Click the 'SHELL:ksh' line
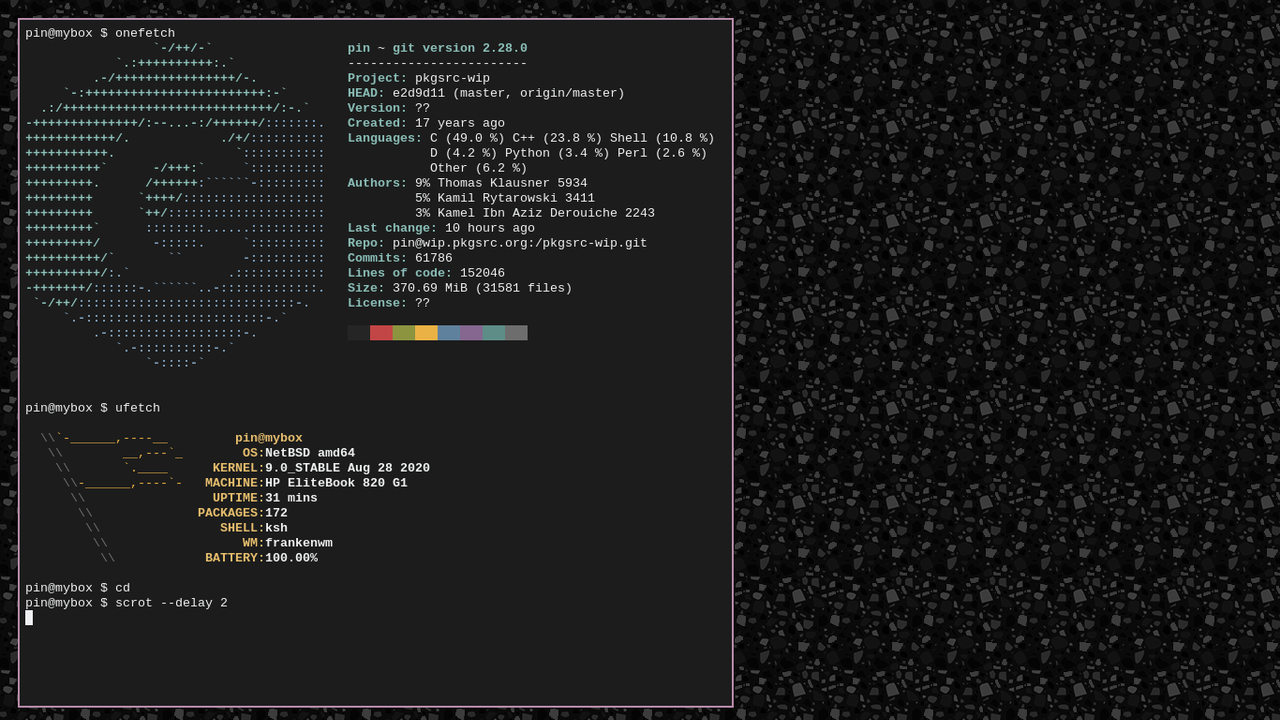1280x720 pixels. click(254, 528)
